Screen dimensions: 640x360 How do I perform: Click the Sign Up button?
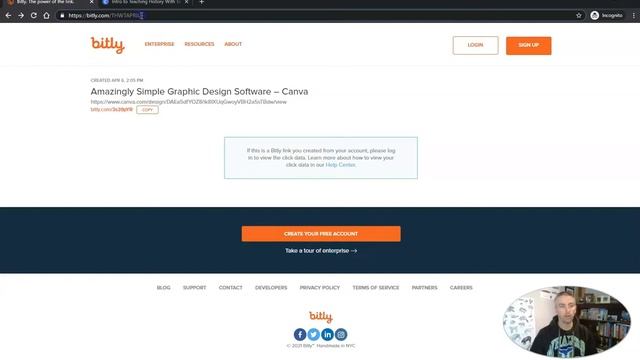529,45
